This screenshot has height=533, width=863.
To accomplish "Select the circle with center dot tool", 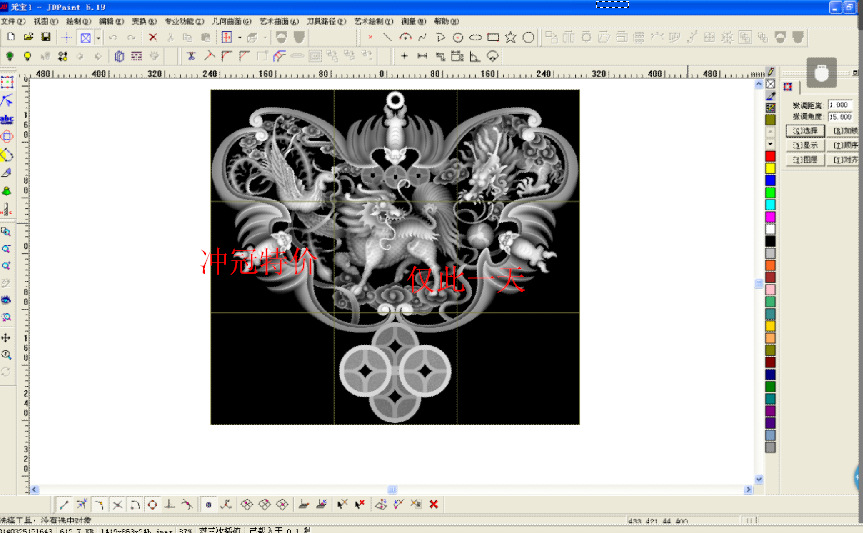I will pos(458,37).
